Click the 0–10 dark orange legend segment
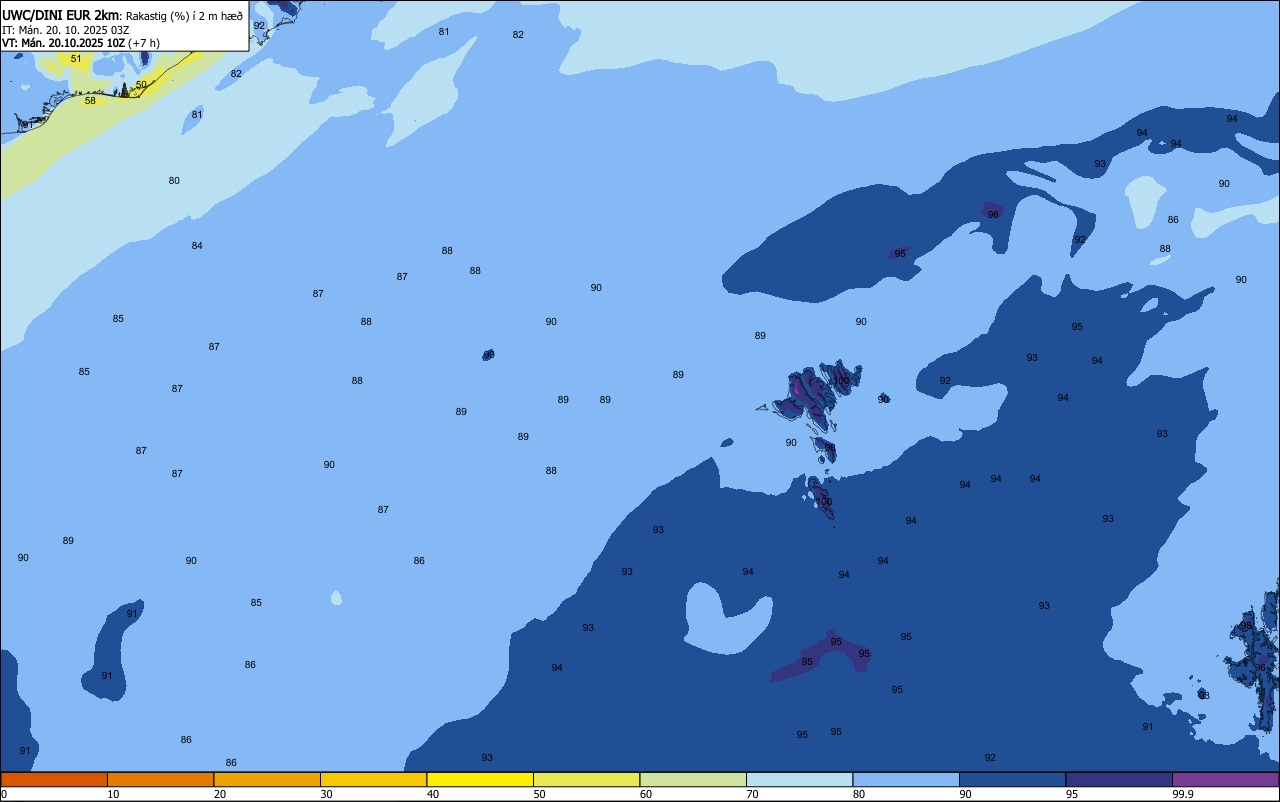The image size is (1280, 802). pyautogui.click(x=54, y=779)
